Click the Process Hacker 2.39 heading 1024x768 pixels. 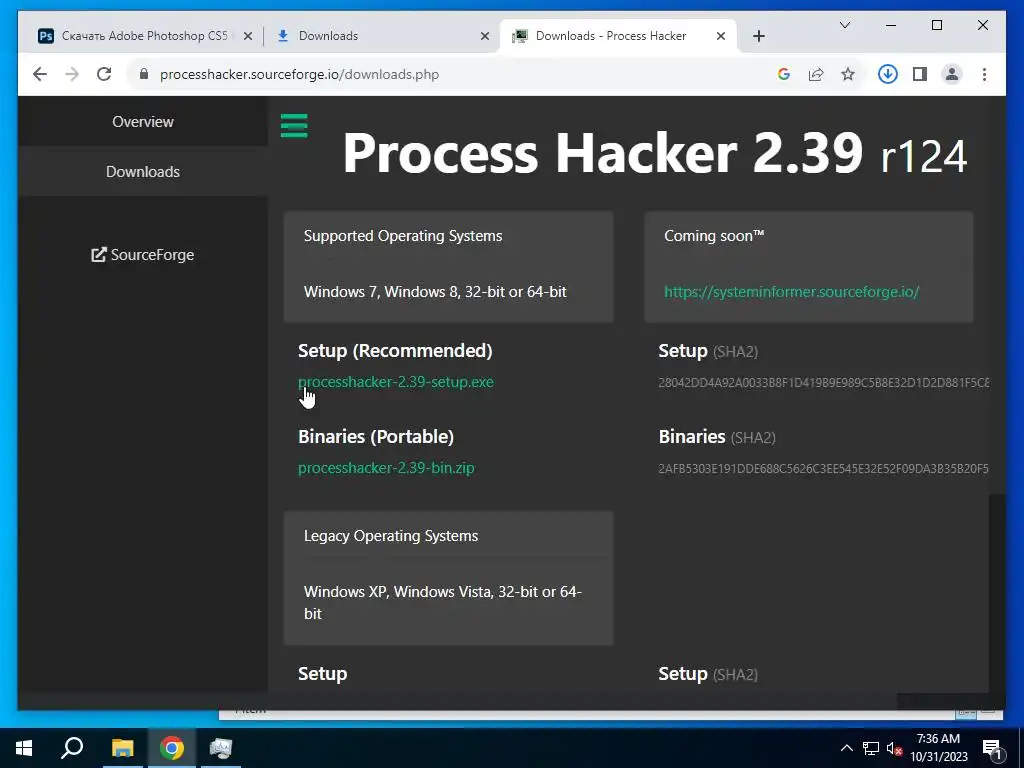654,154
